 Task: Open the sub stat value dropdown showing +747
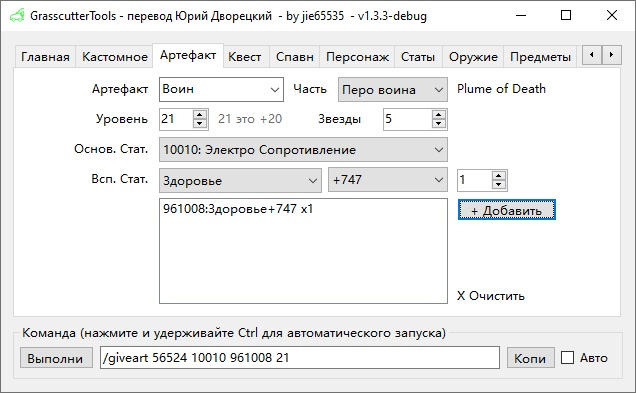coord(388,180)
